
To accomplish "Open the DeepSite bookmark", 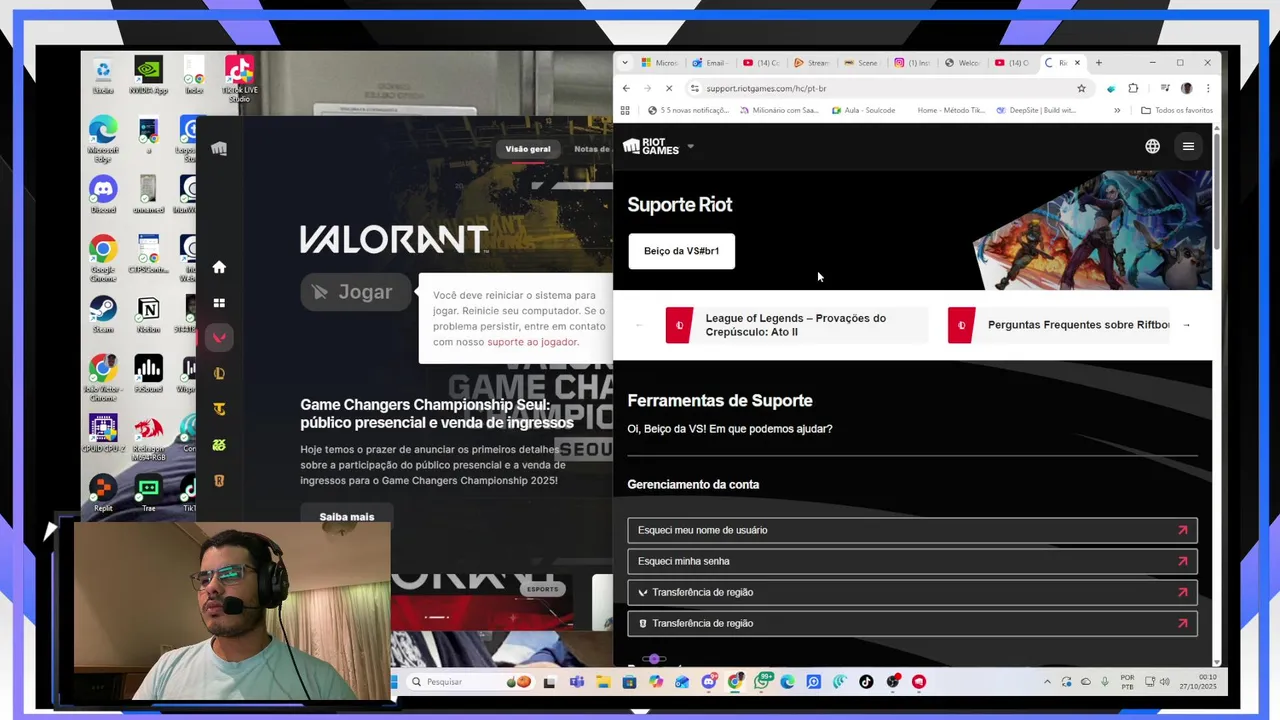I will coord(1035,110).
